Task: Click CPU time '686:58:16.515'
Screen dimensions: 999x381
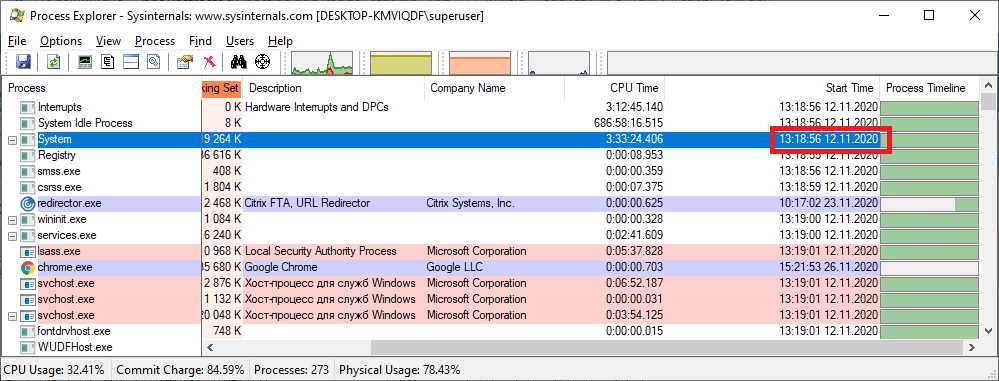Action: point(628,124)
